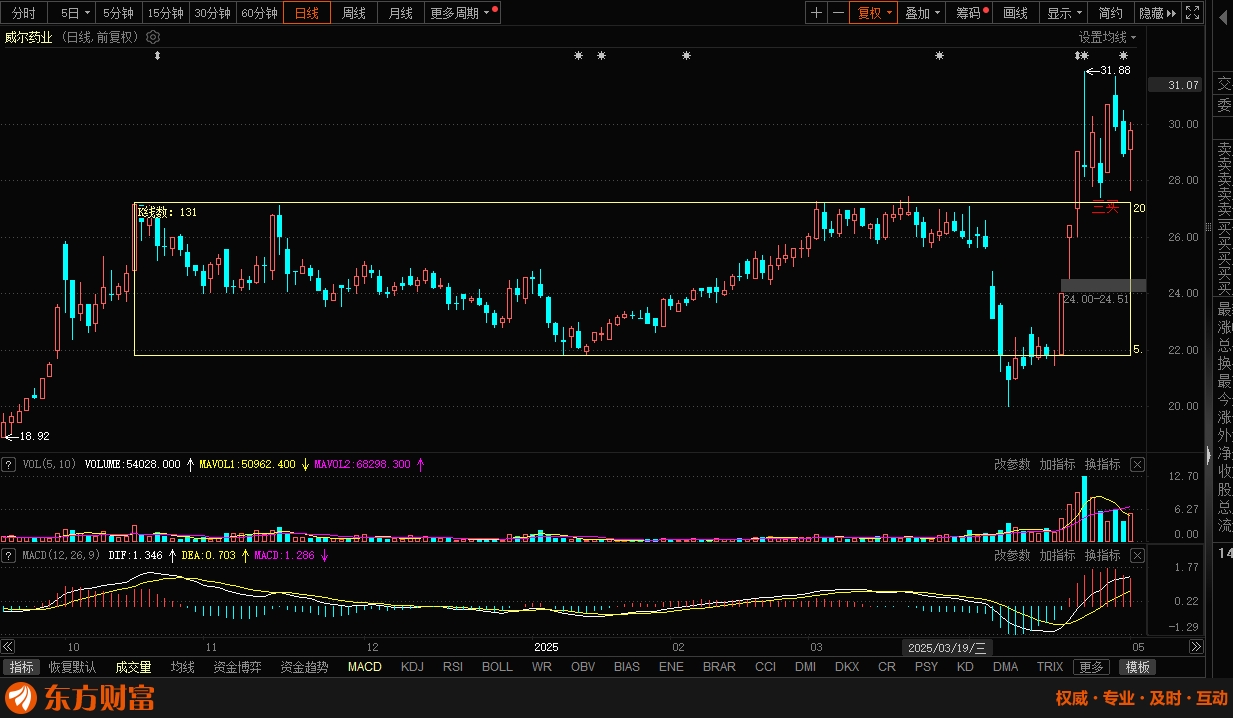The height and width of the screenshot is (718, 1233).
Task: Open the 复权 dropdown
Action: 872,13
